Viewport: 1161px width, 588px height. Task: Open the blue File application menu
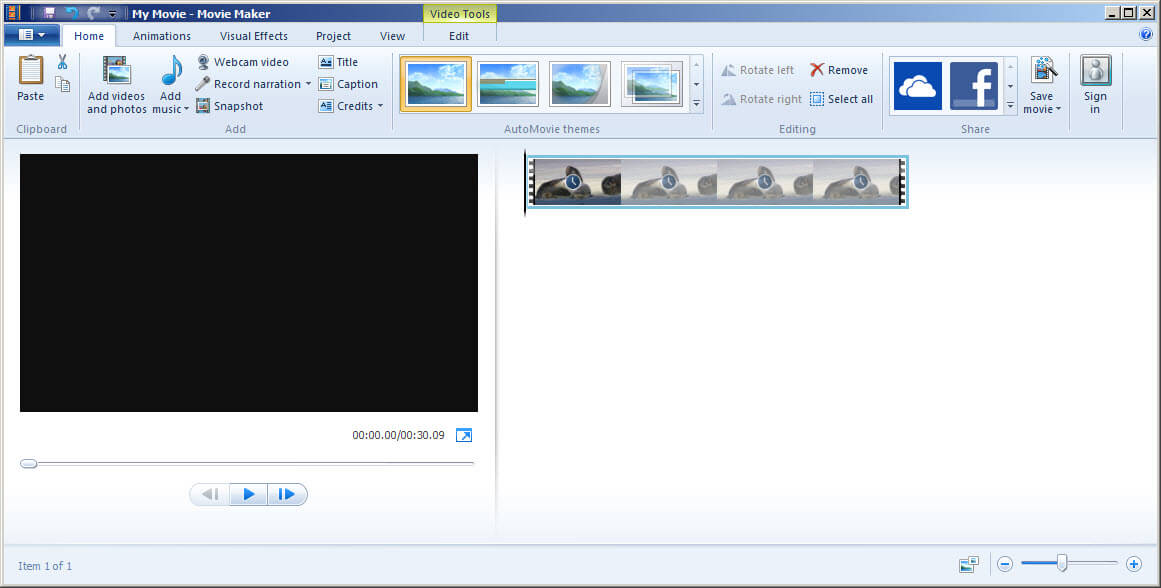tap(31, 35)
